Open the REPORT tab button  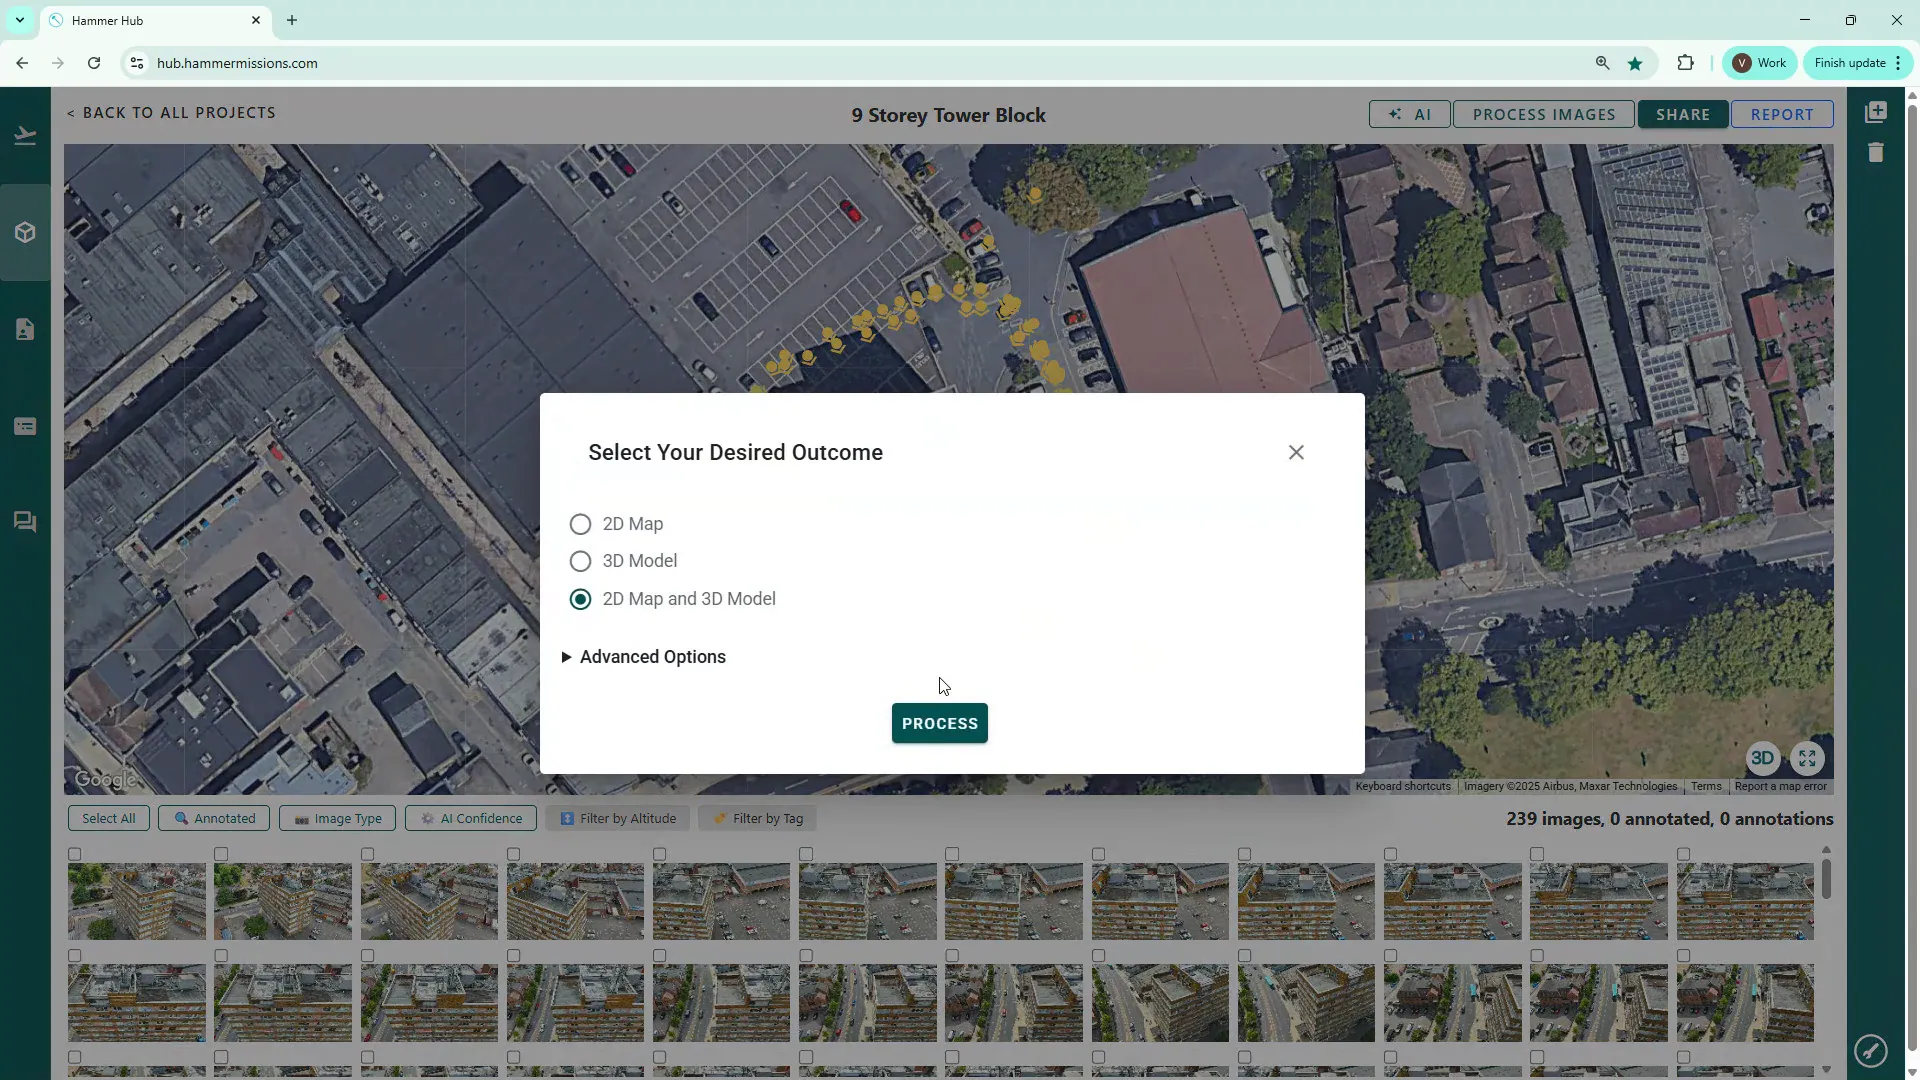[1781, 115]
